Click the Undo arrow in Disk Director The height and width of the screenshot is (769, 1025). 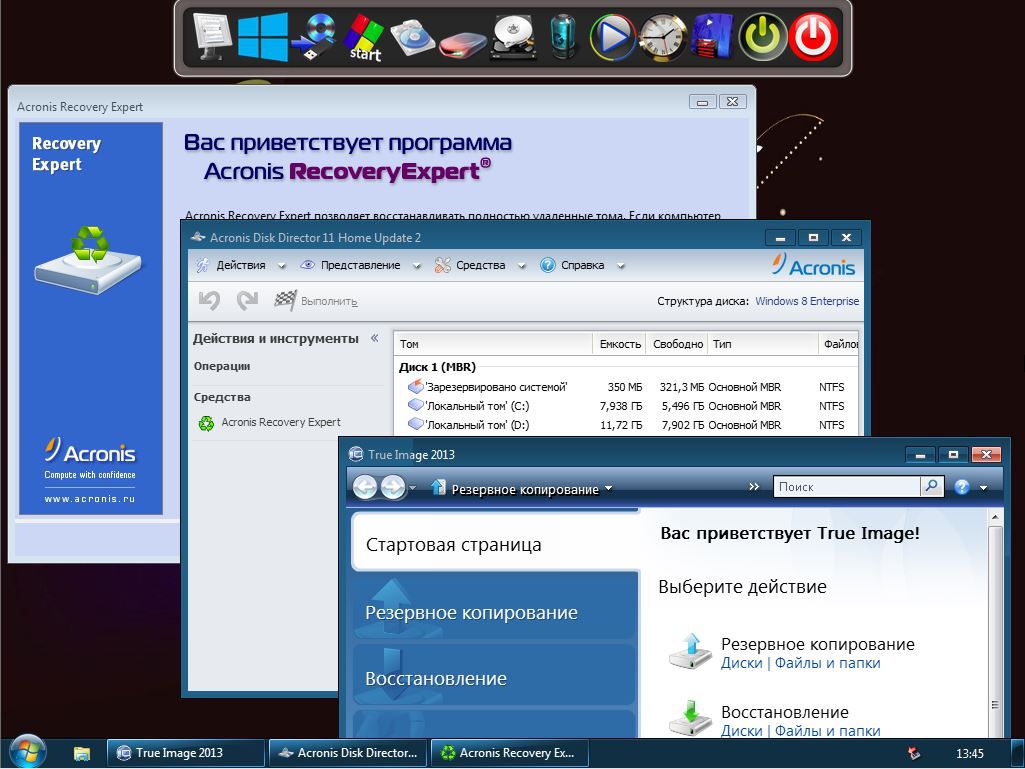[209, 301]
